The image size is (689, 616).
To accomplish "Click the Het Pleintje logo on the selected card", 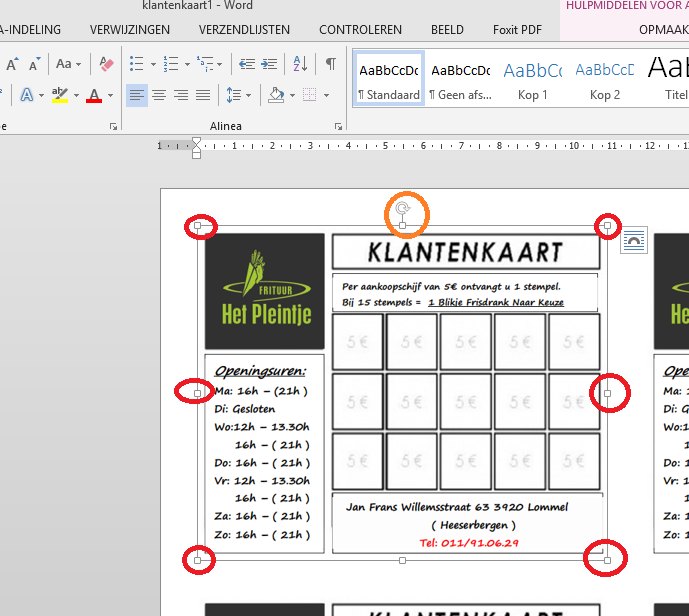I will point(265,291).
